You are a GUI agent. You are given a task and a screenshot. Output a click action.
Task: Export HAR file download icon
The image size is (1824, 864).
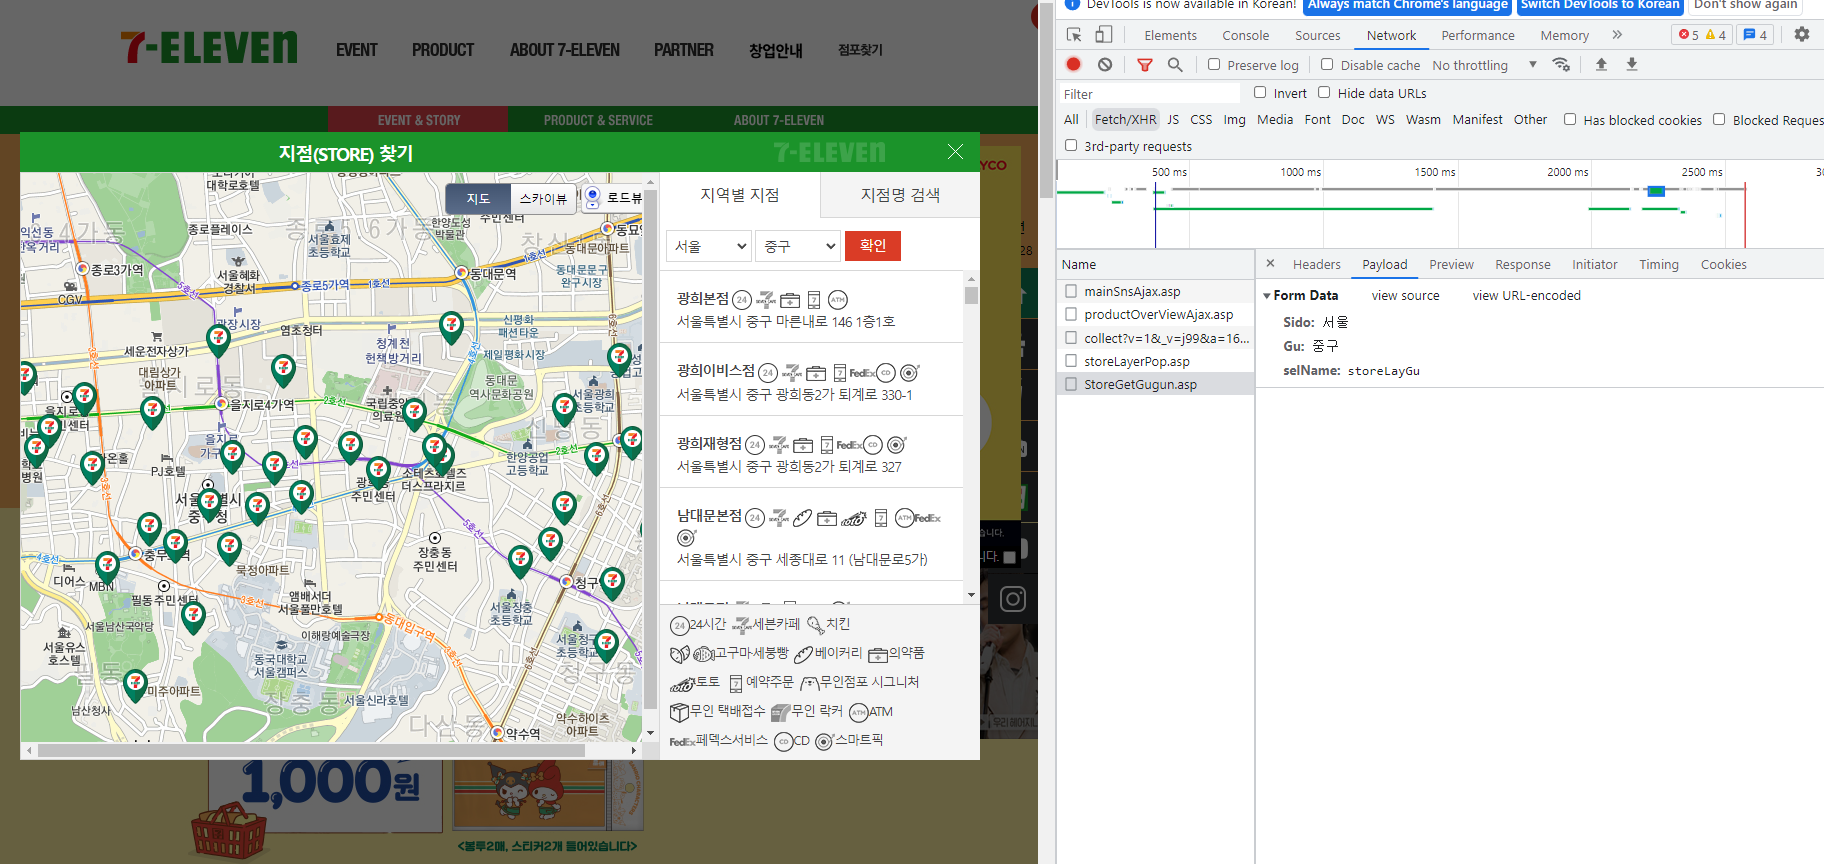[x=1632, y=64]
